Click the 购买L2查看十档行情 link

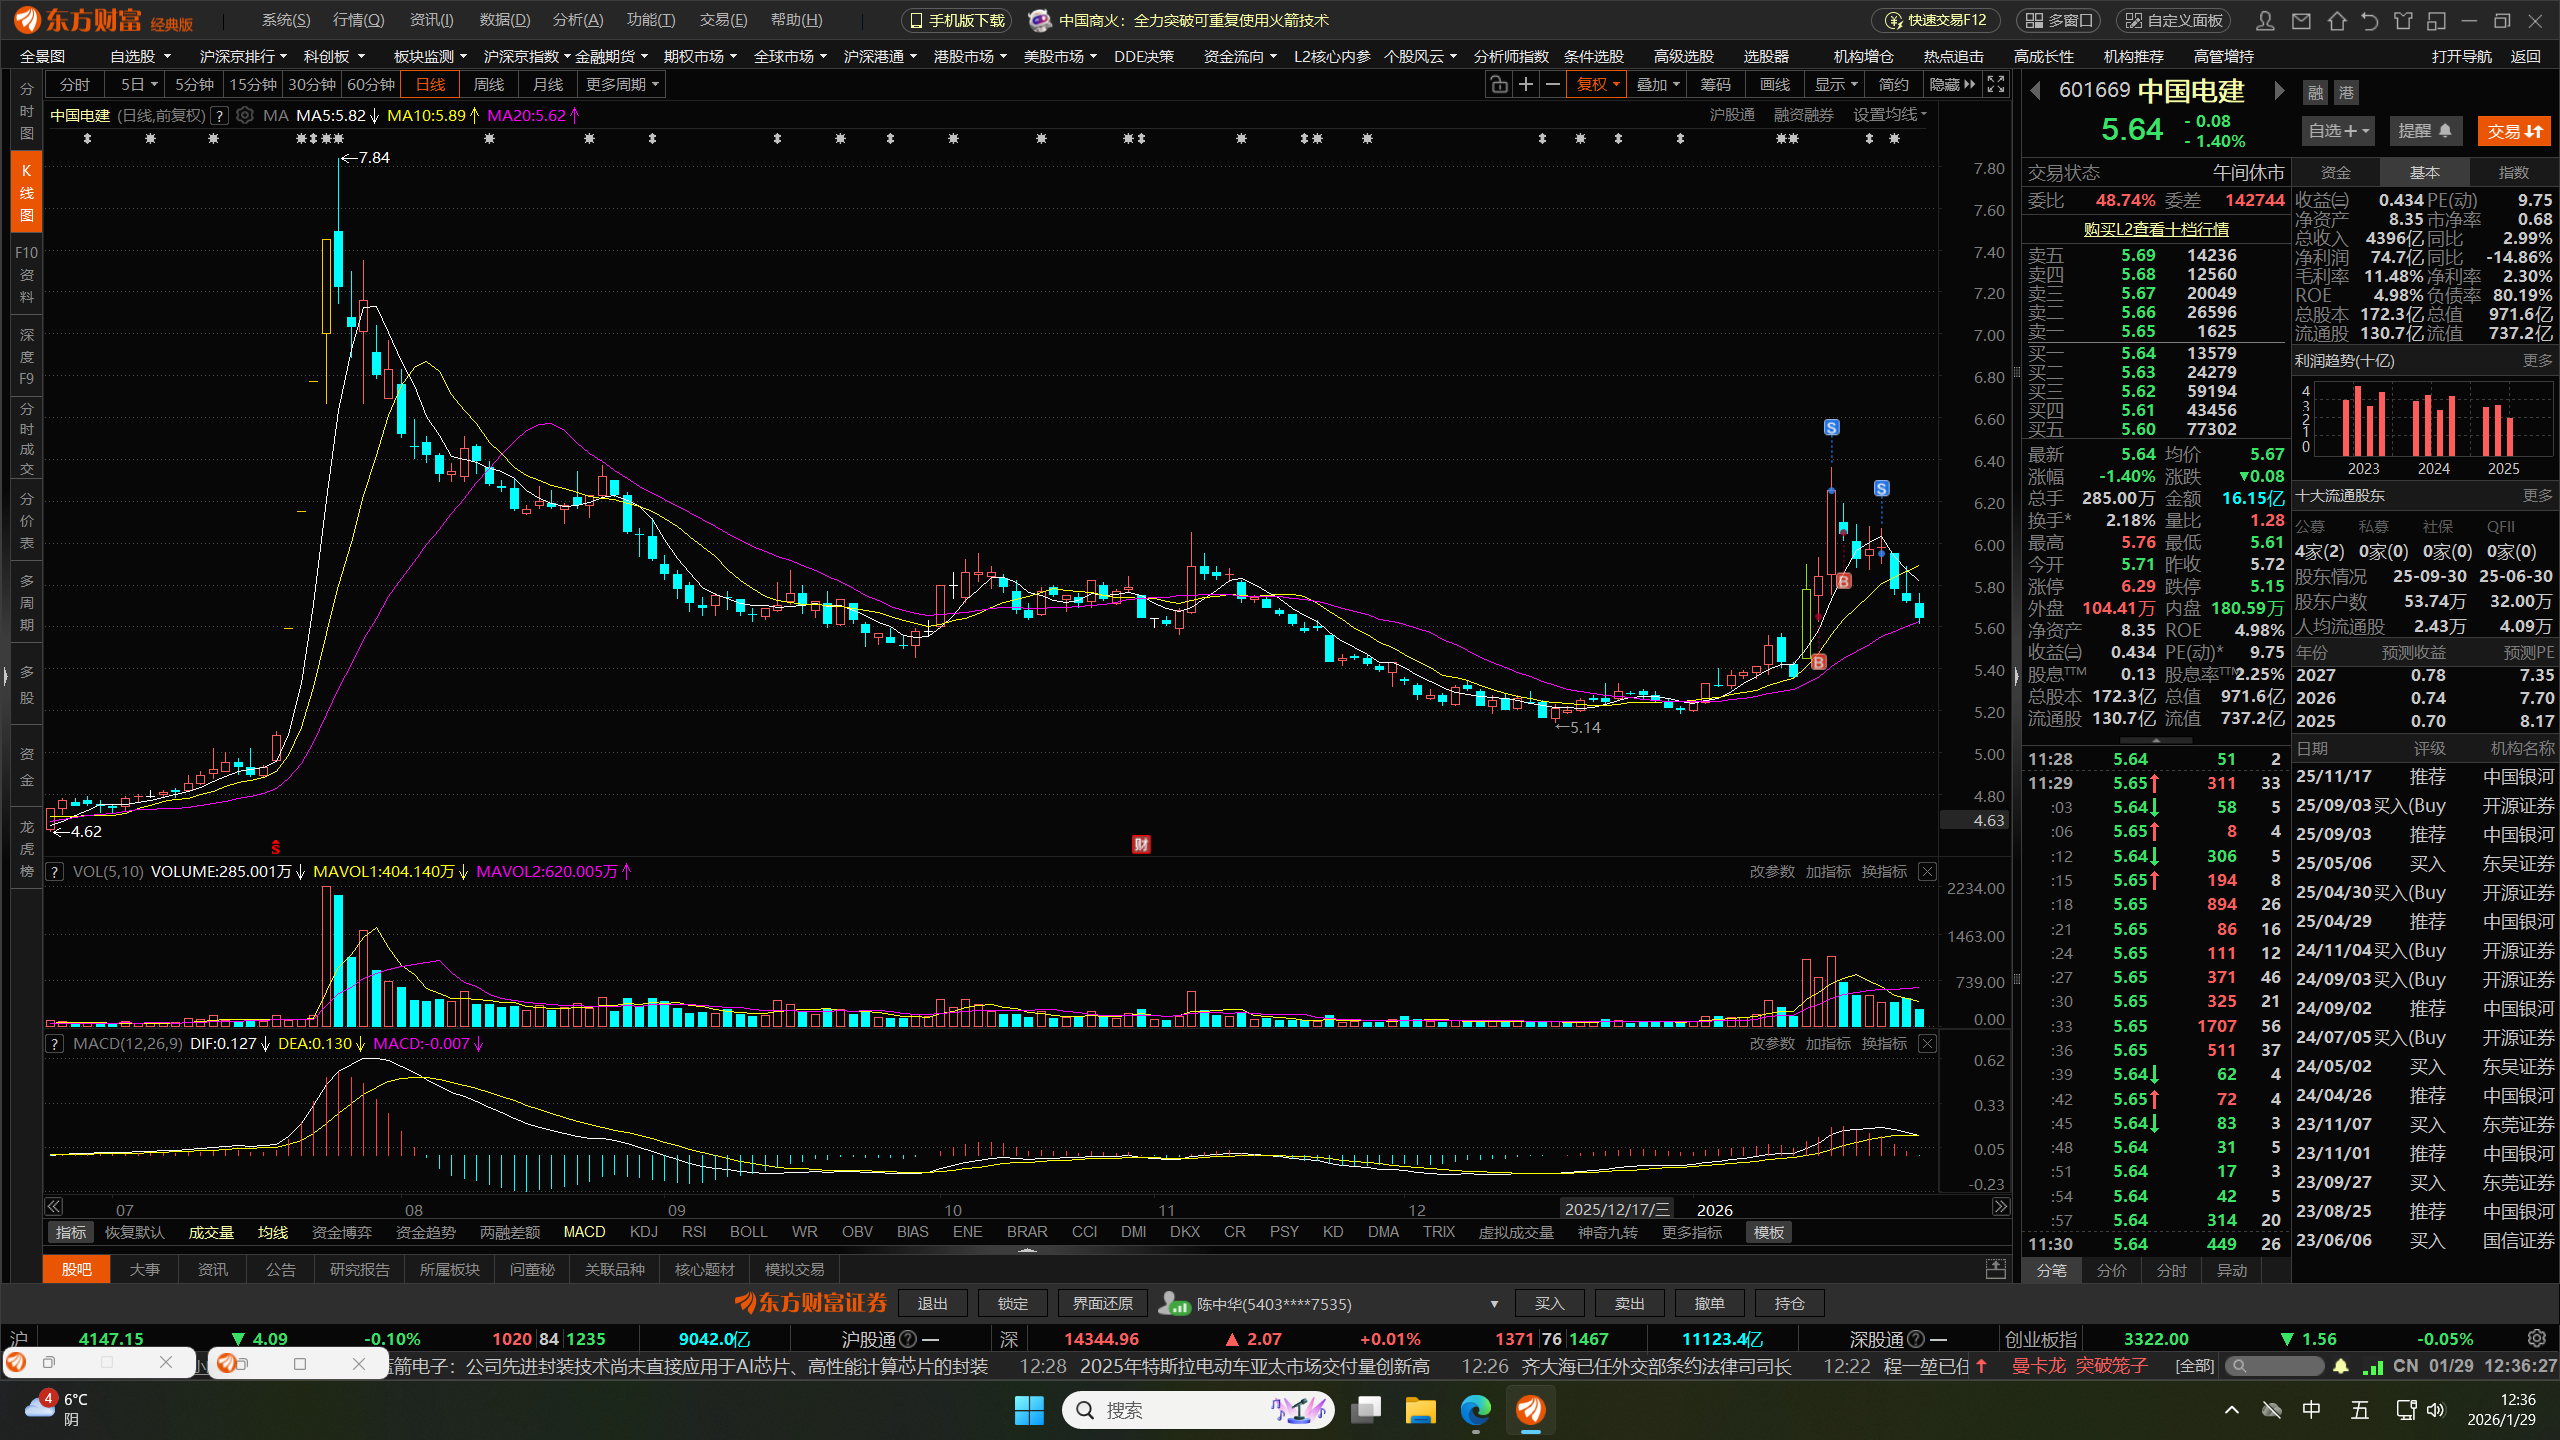tap(2155, 229)
